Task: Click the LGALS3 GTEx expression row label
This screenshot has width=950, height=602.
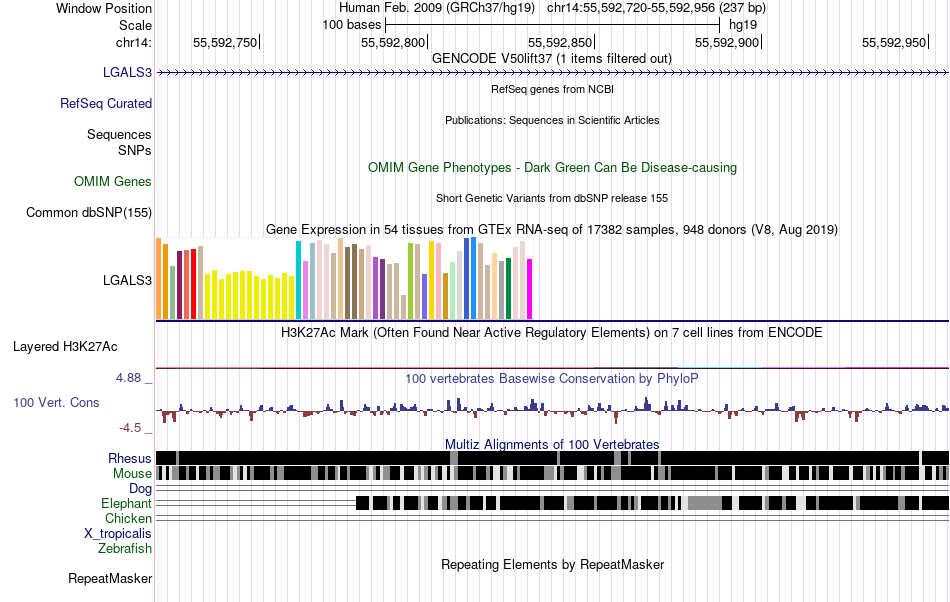Action: pyautogui.click(x=127, y=280)
